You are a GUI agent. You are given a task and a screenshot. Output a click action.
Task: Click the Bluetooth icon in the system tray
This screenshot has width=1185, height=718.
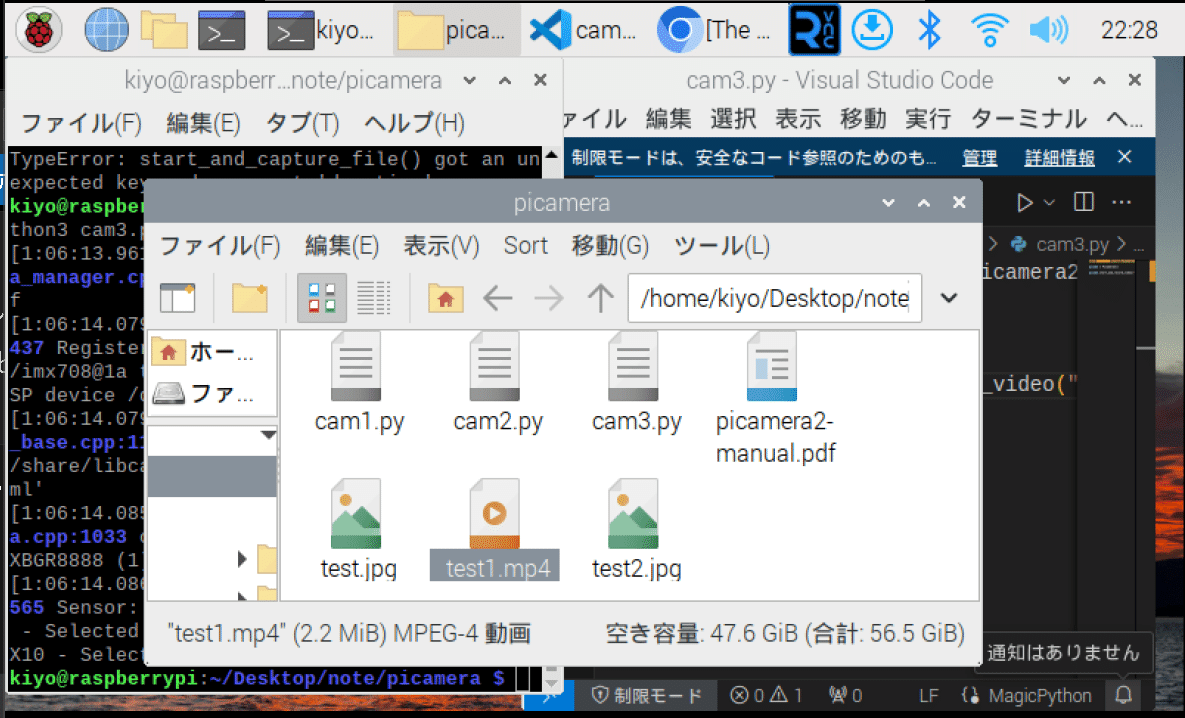click(928, 29)
